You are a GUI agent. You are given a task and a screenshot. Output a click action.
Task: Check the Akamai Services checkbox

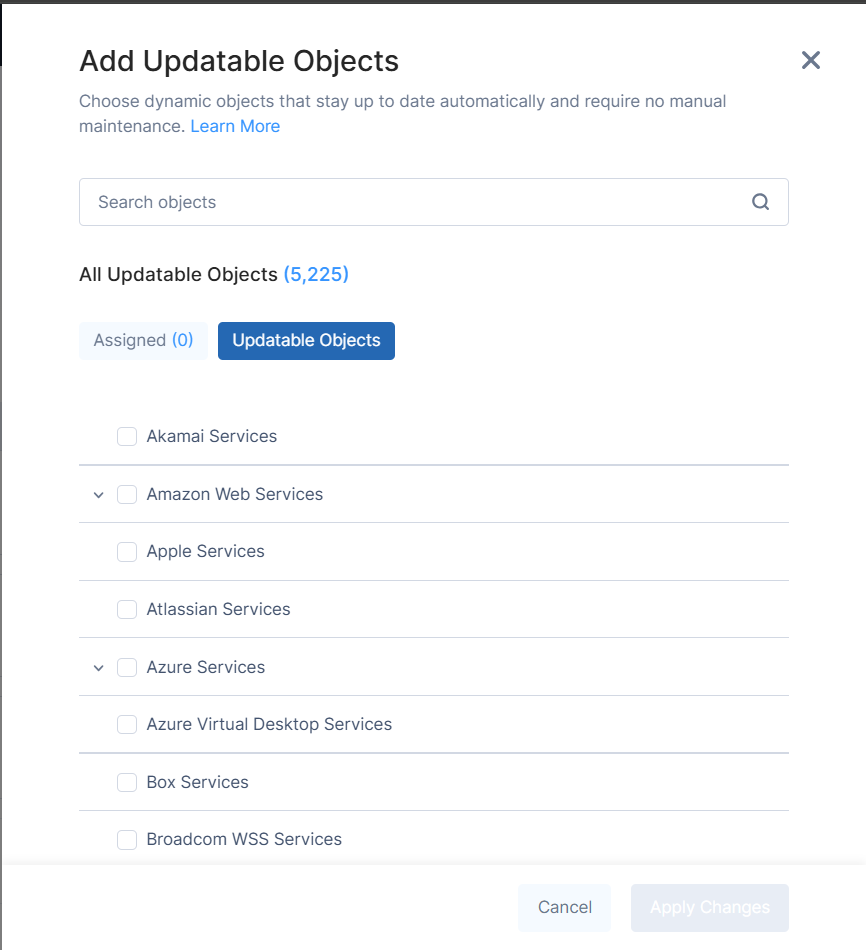pyautogui.click(x=127, y=436)
